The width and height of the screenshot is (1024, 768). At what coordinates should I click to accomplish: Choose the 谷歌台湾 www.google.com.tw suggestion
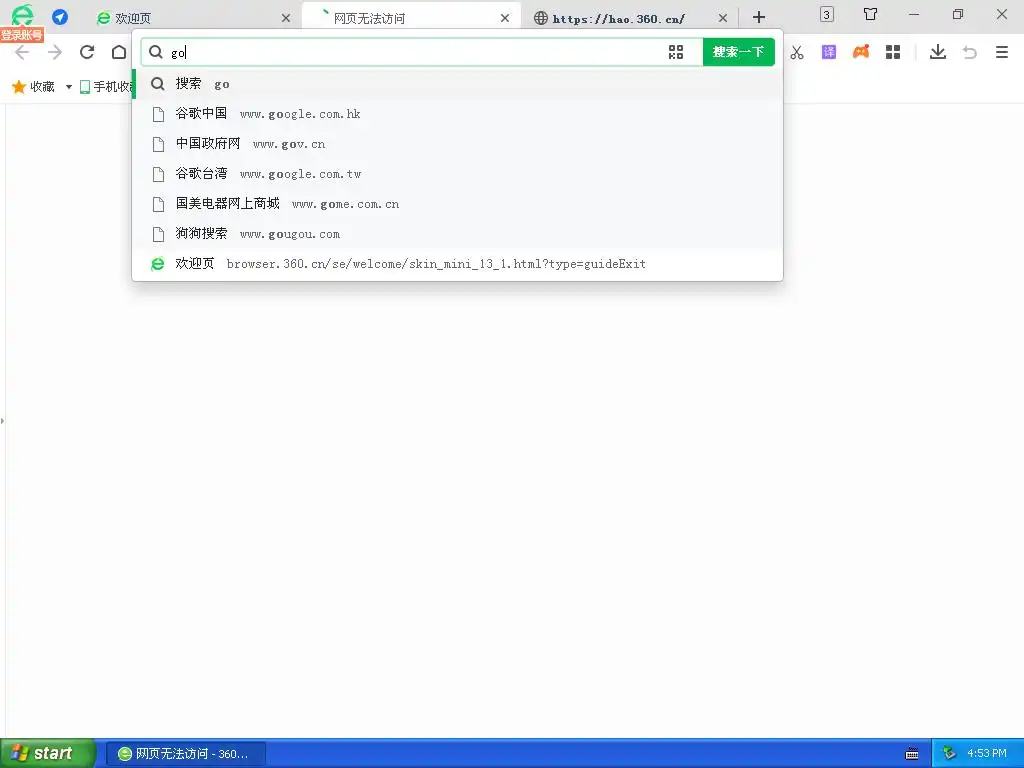457,174
